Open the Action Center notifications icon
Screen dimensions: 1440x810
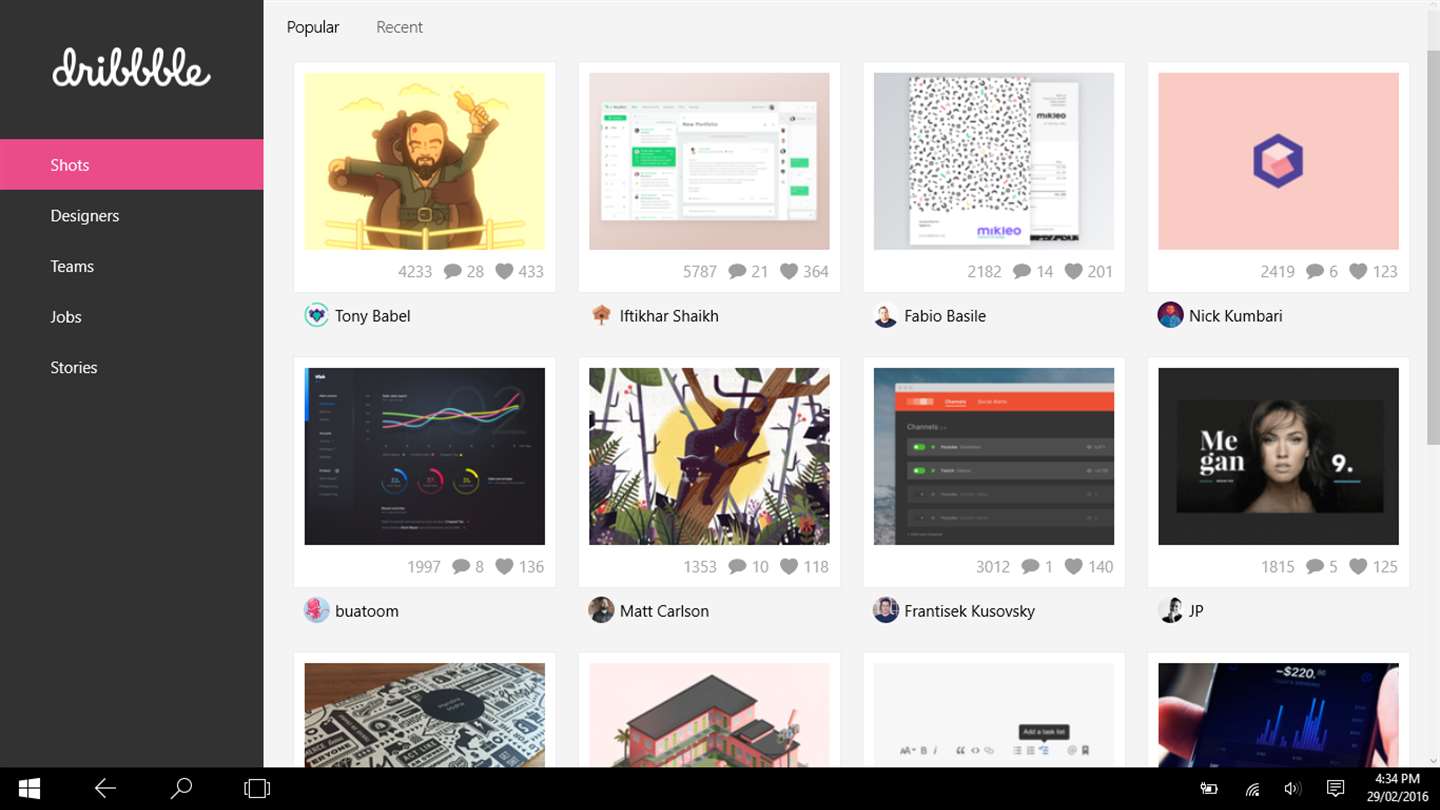pyautogui.click(x=1334, y=789)
